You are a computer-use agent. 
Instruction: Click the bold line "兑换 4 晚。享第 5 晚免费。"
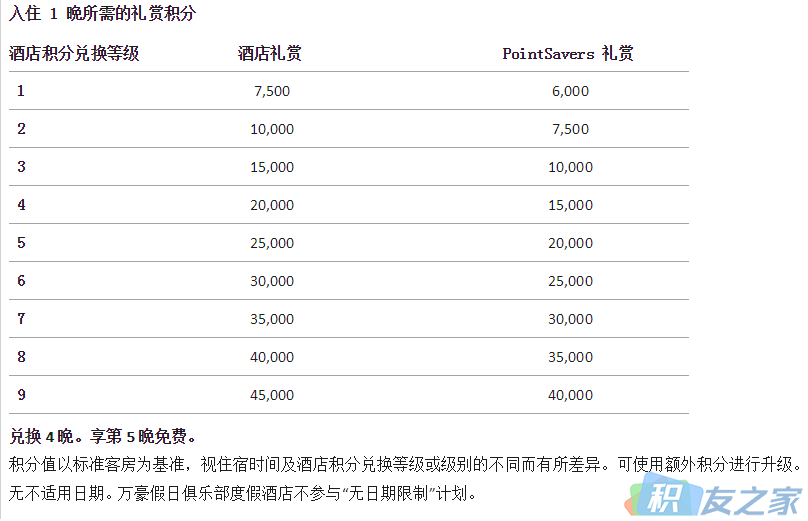click(103, 437)
